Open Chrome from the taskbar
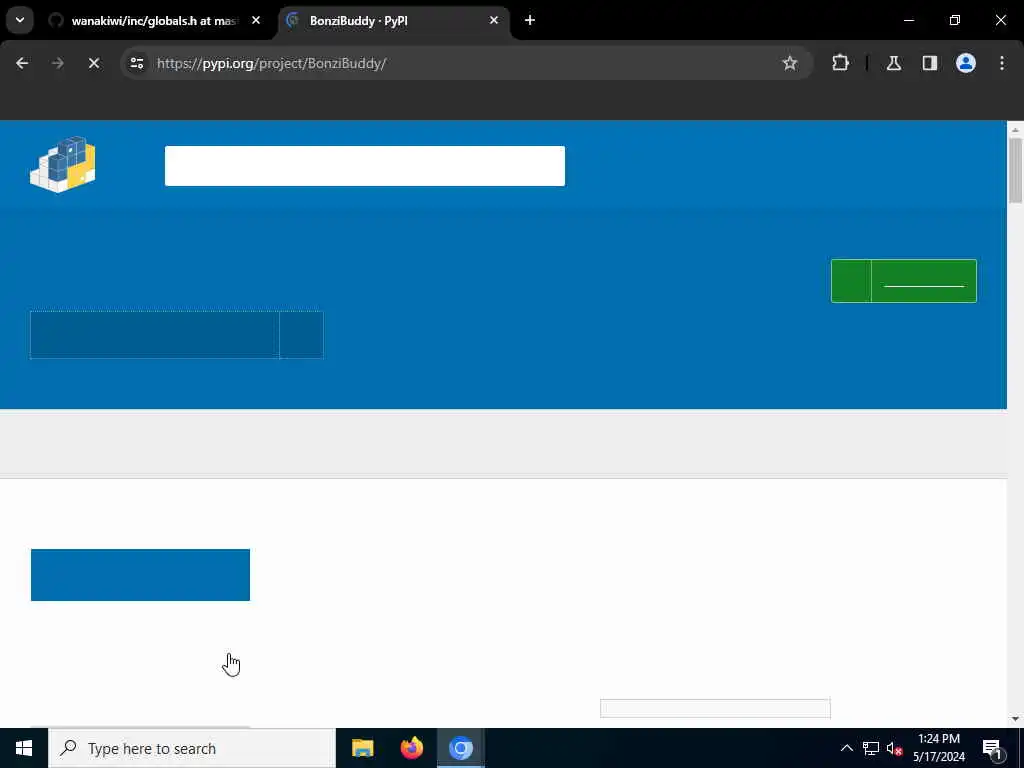 pyautogui.click(x=460, y=748)
